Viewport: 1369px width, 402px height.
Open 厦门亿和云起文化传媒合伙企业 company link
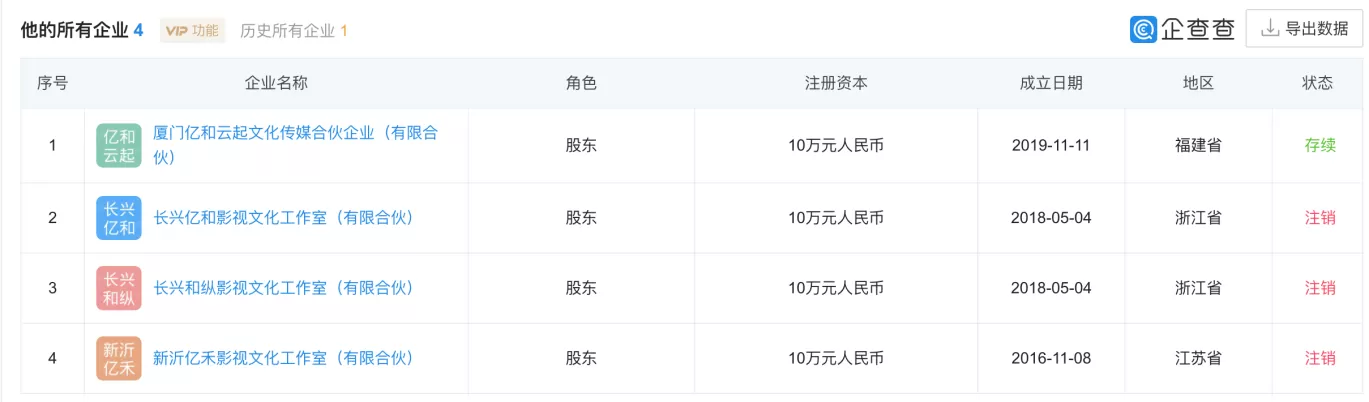pyautogui.click(x=295, y=145)
